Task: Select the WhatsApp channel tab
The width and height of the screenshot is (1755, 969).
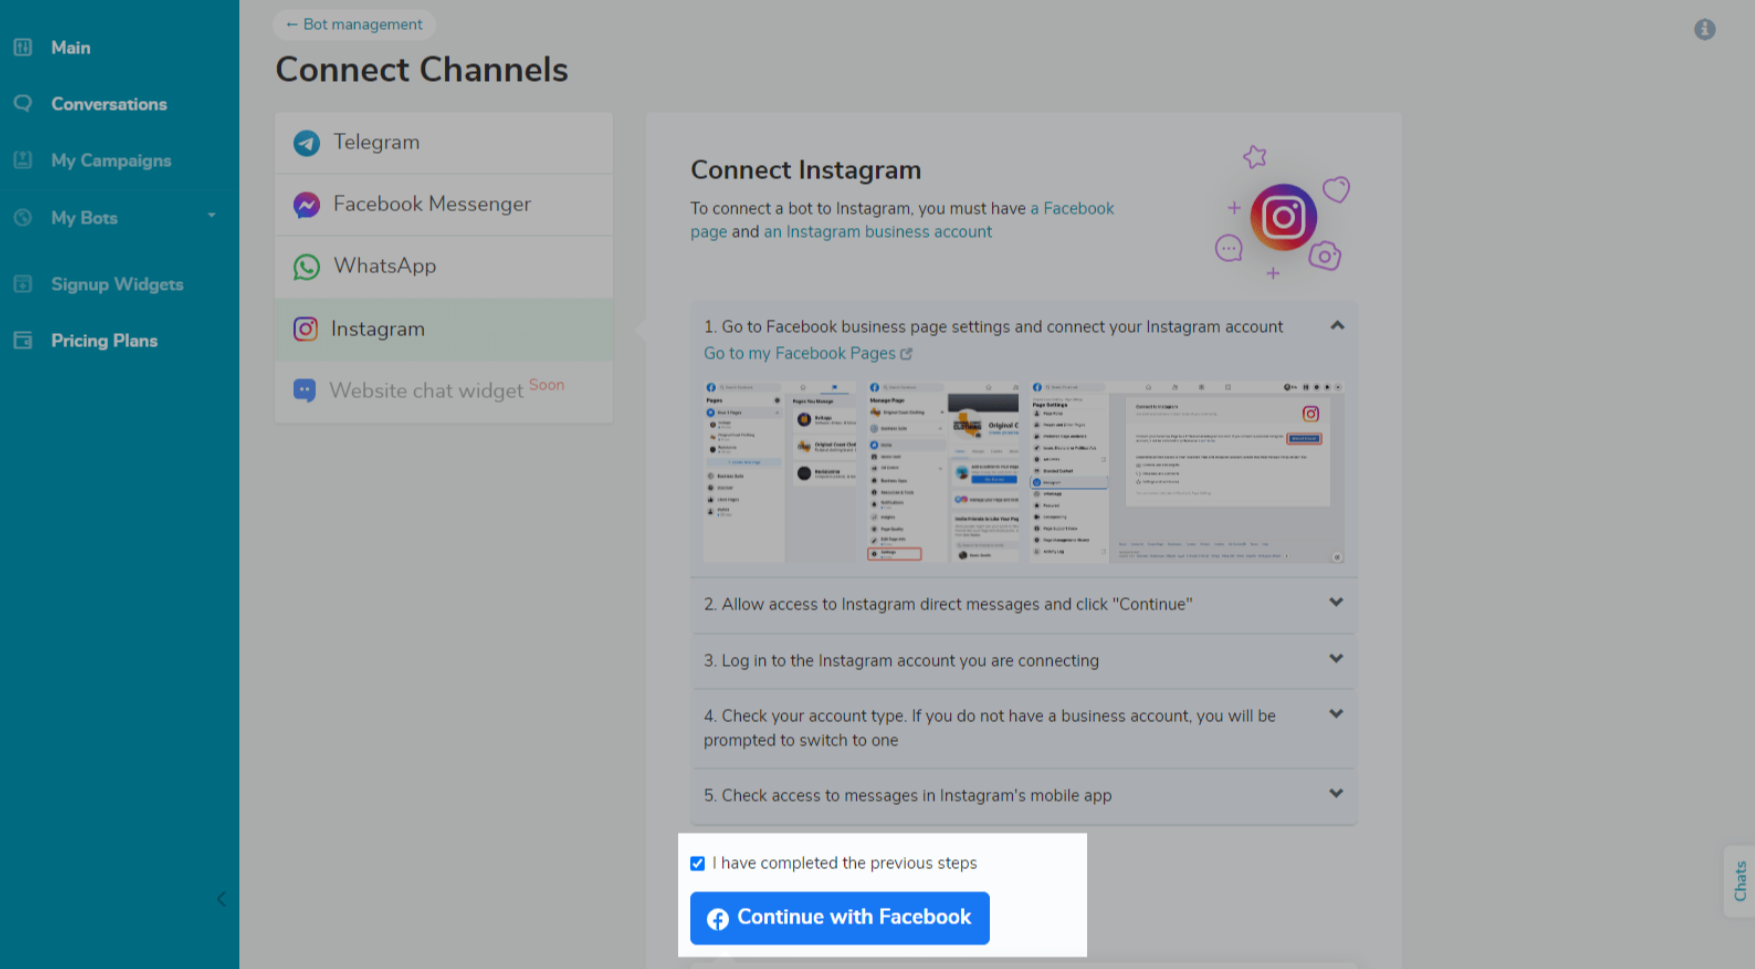Action: click(x=444, y=267)
